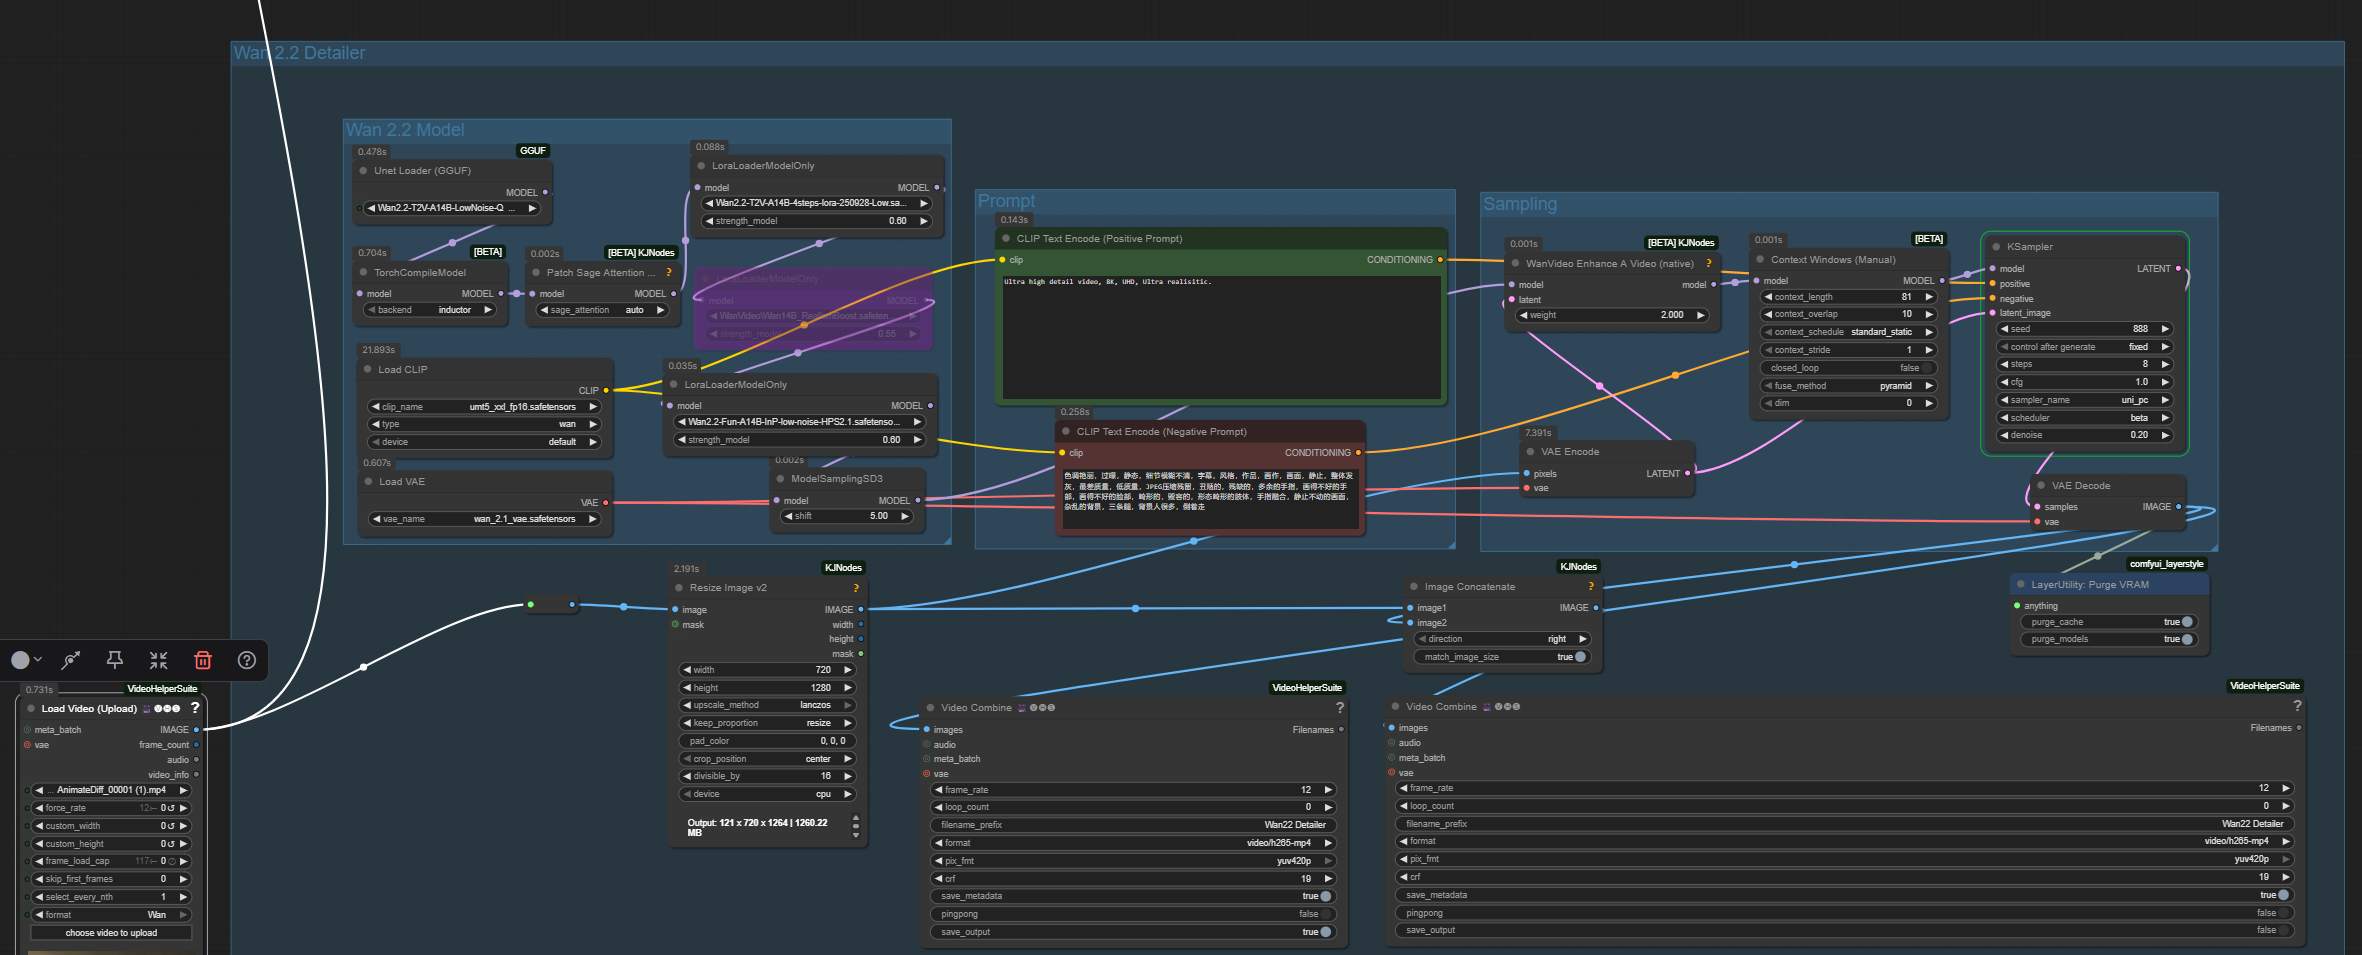Toggle purge_cache in Purge VRAM node
This screenshot has height=955, width=2362.
2110,622
